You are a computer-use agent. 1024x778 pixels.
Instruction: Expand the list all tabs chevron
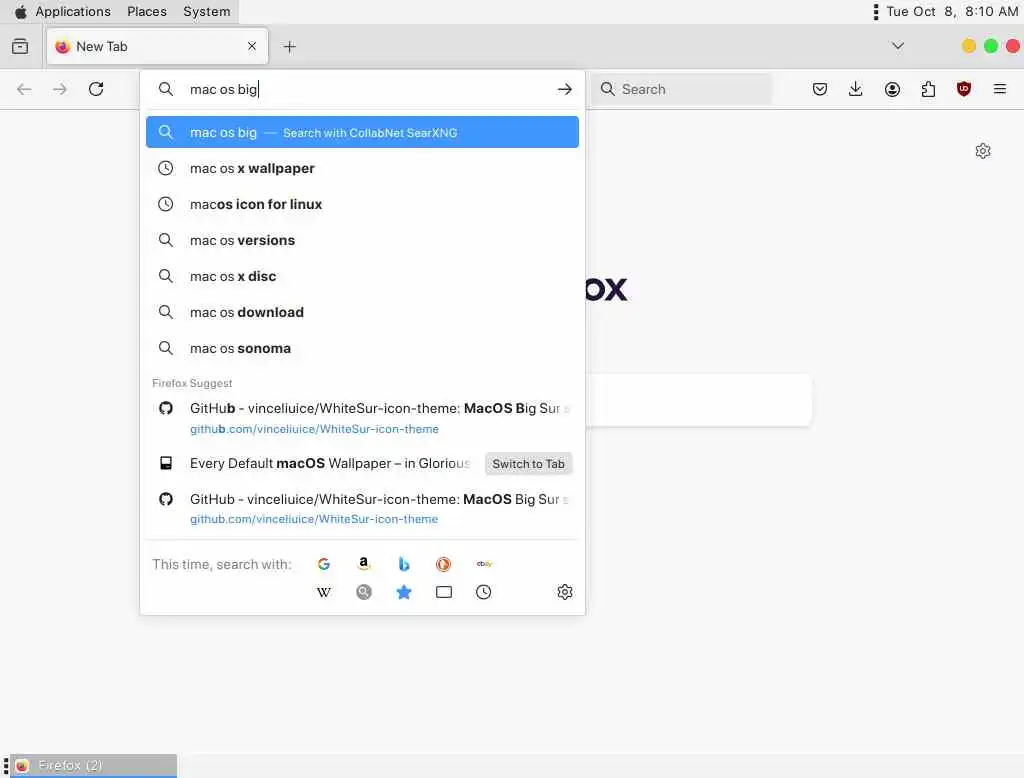click(x=898, y=46)
